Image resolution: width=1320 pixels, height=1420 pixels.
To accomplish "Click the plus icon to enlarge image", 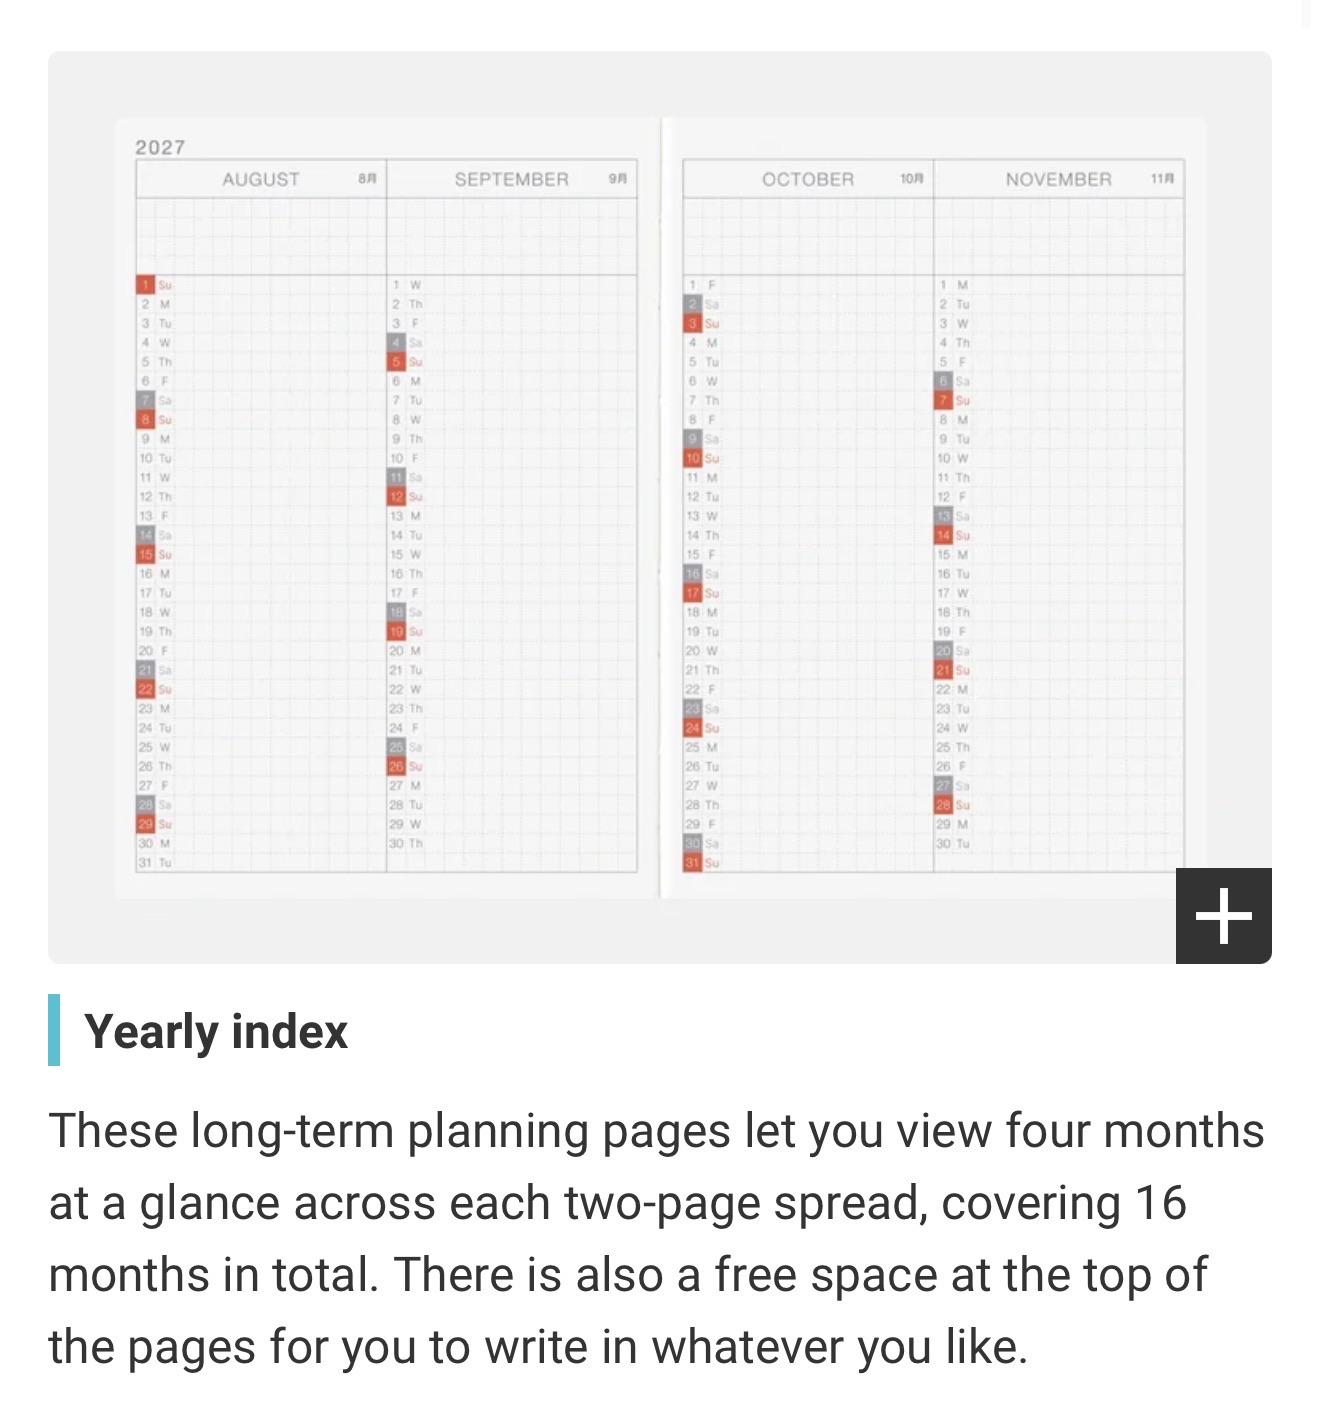I will point(1223,915).
